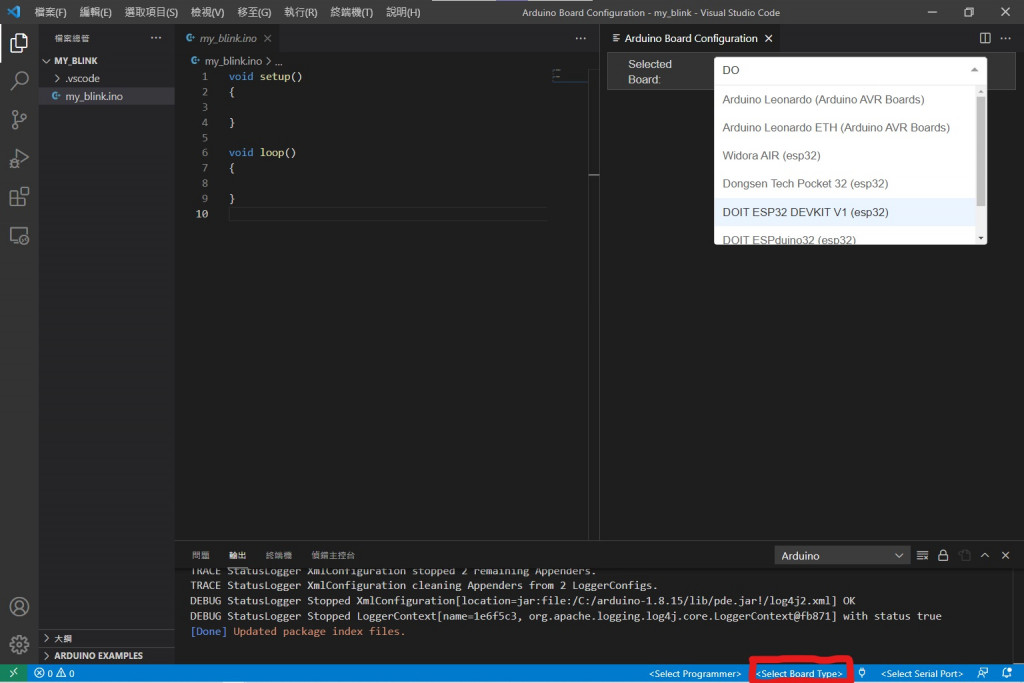Close the bottom output panel

[x=1006, y=556]
